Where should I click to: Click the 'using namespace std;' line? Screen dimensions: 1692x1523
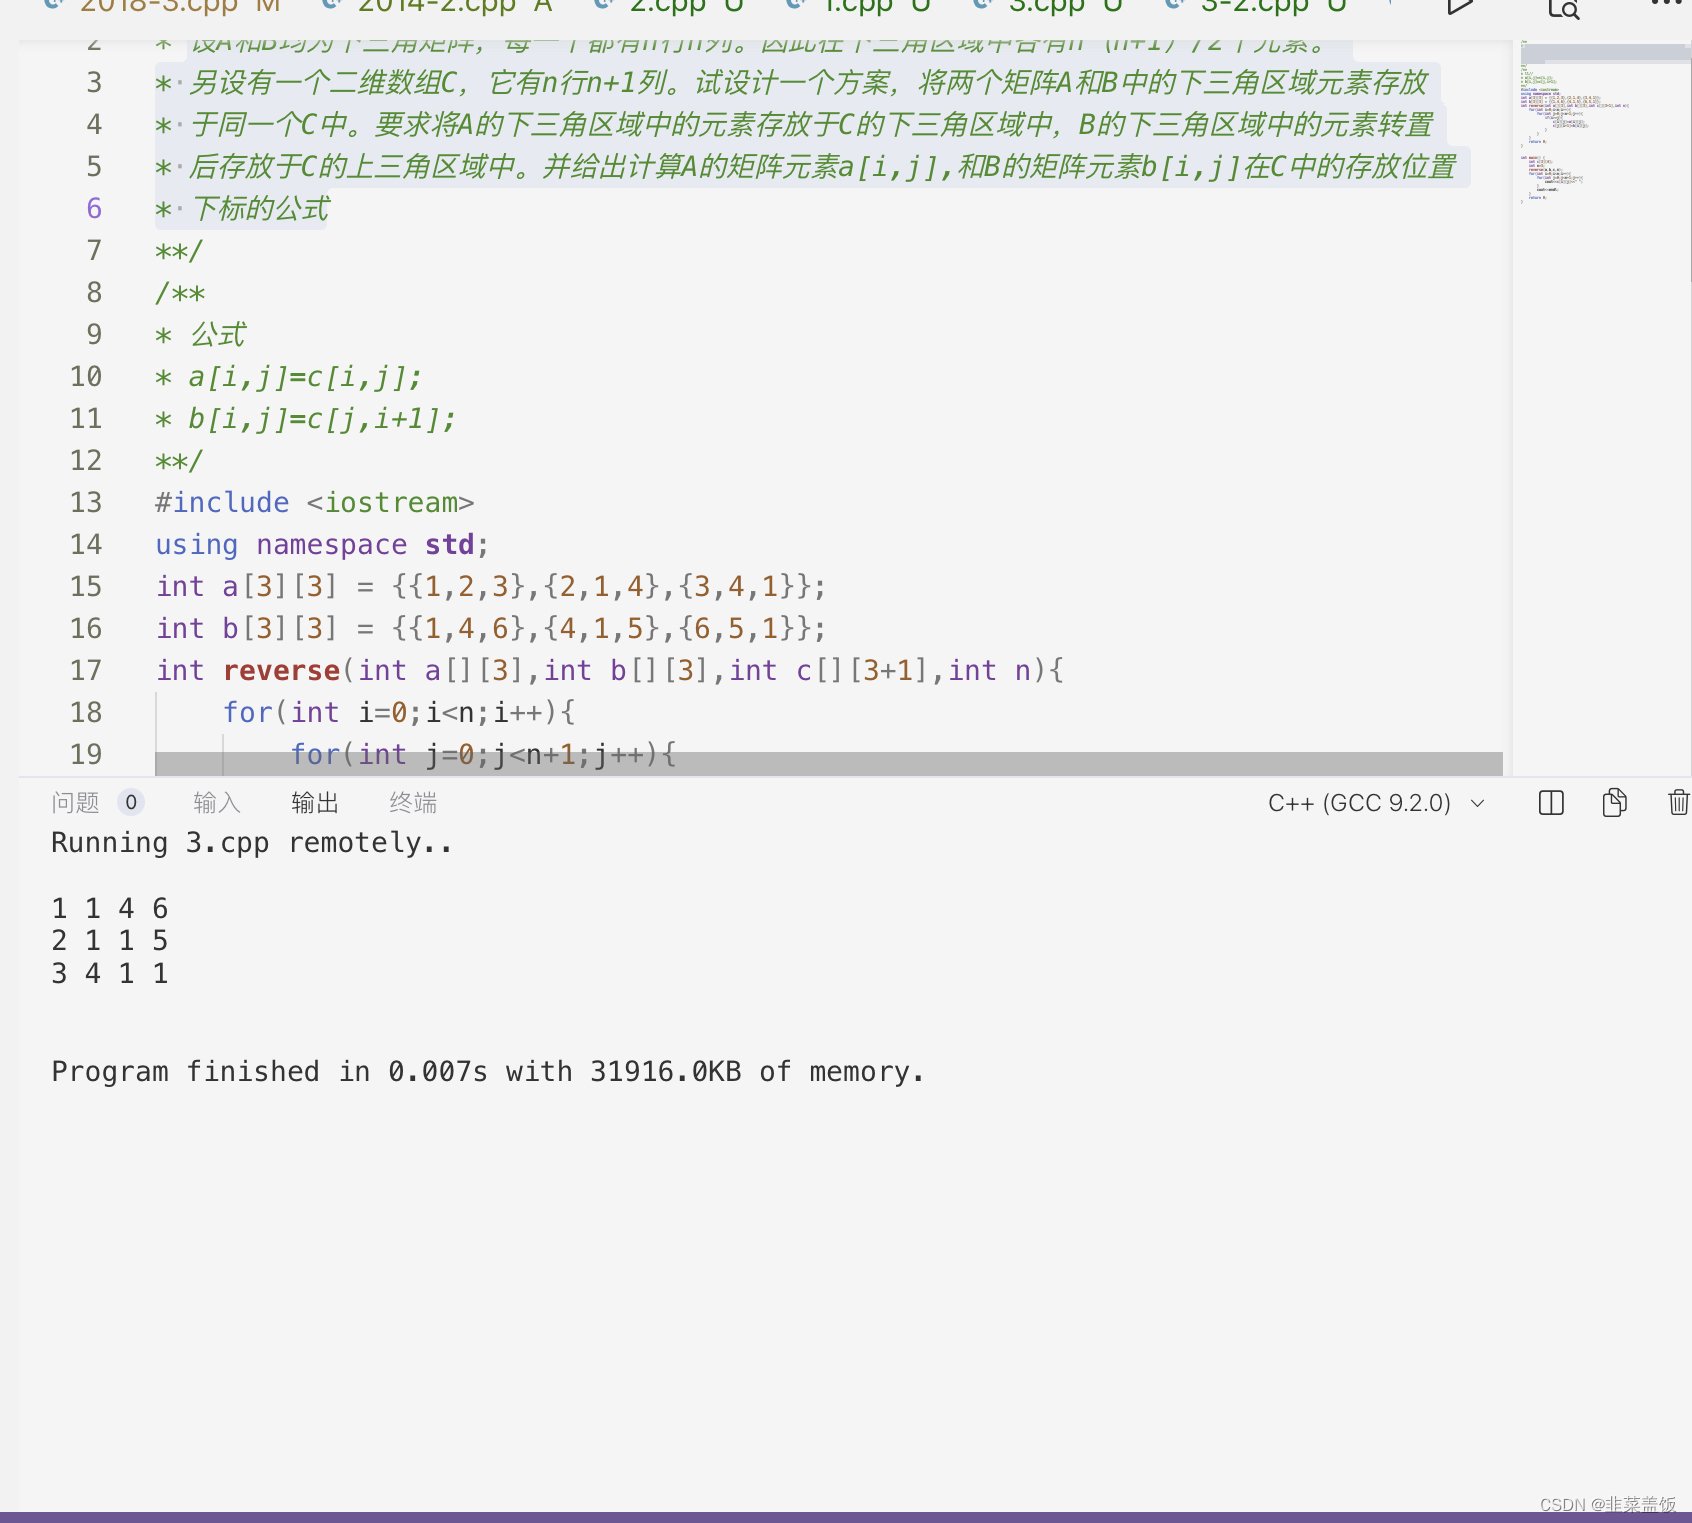coord(322,544)
